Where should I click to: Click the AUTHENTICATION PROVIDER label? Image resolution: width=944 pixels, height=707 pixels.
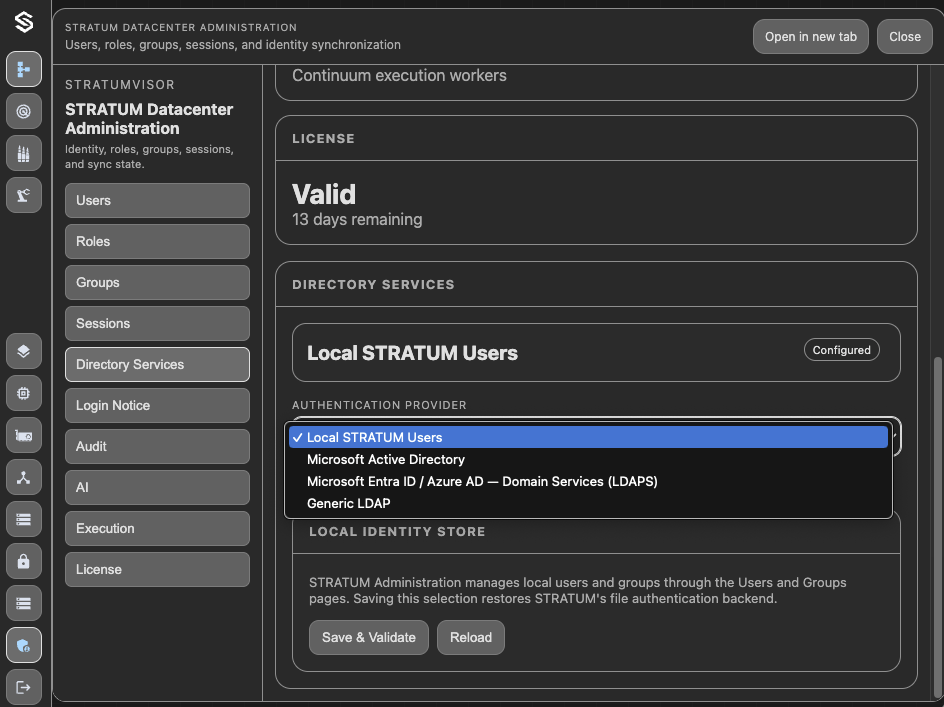click(379, 405)
